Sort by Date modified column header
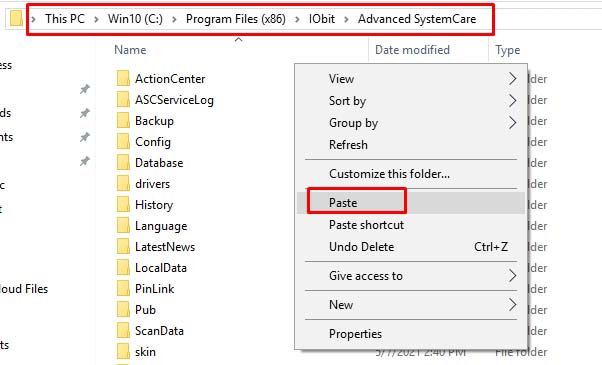Image resolution: width=602 pixels, height=365 pixels. (x=412, y=50)
